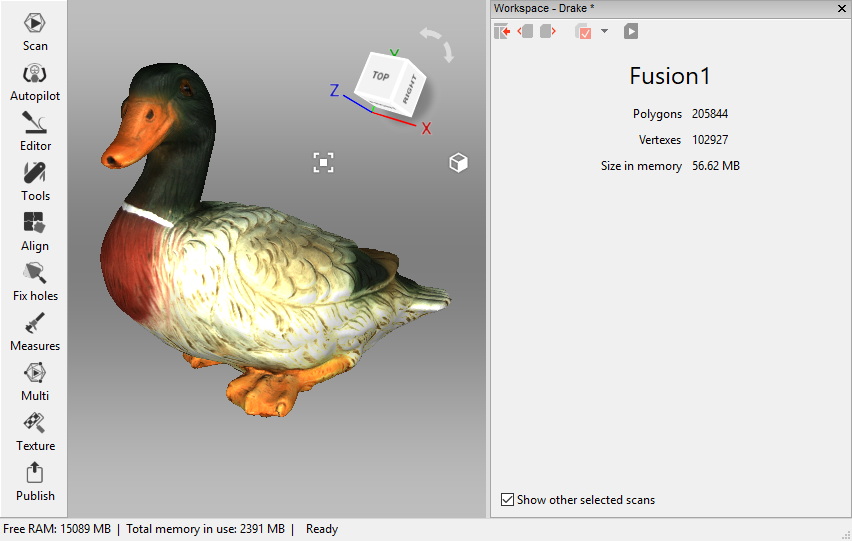Click the fit-to-view frame icon

(323, 162)
